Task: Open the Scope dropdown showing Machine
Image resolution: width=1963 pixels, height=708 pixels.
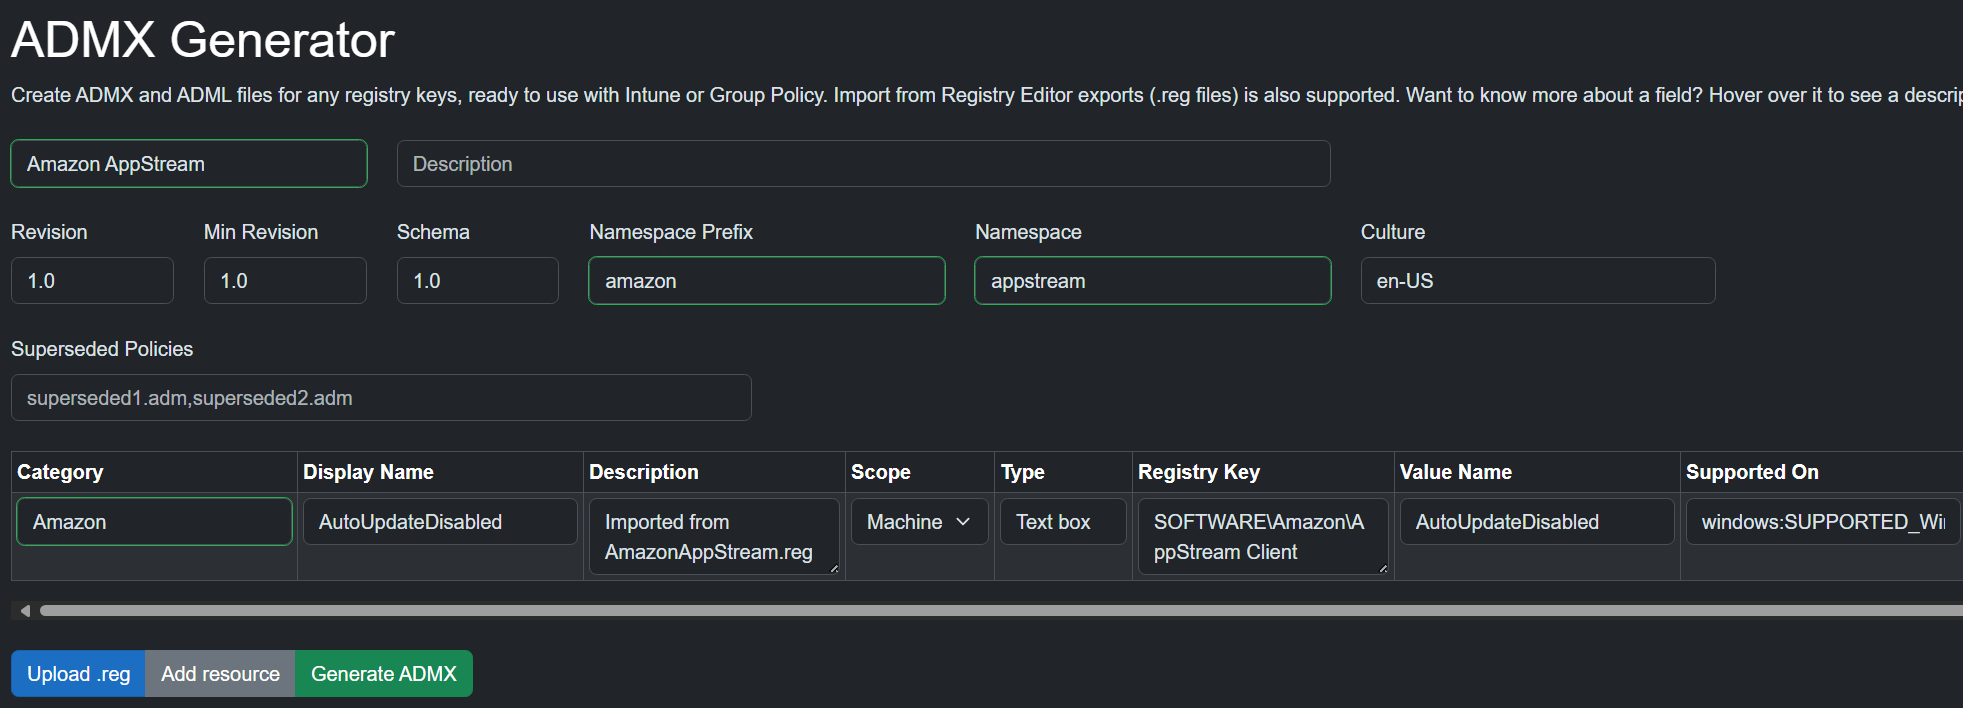Action: [x=918, y=522]
